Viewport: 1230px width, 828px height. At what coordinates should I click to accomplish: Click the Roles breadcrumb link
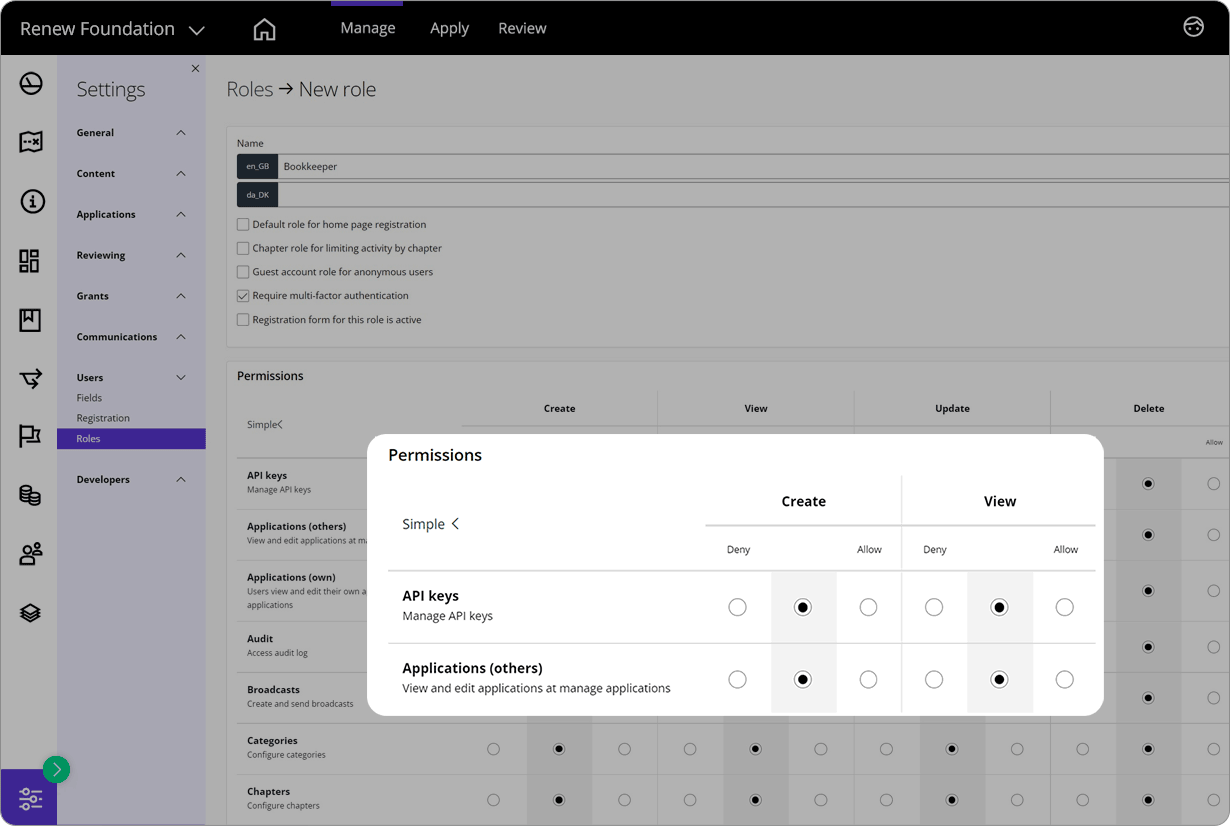coord(248,89)
